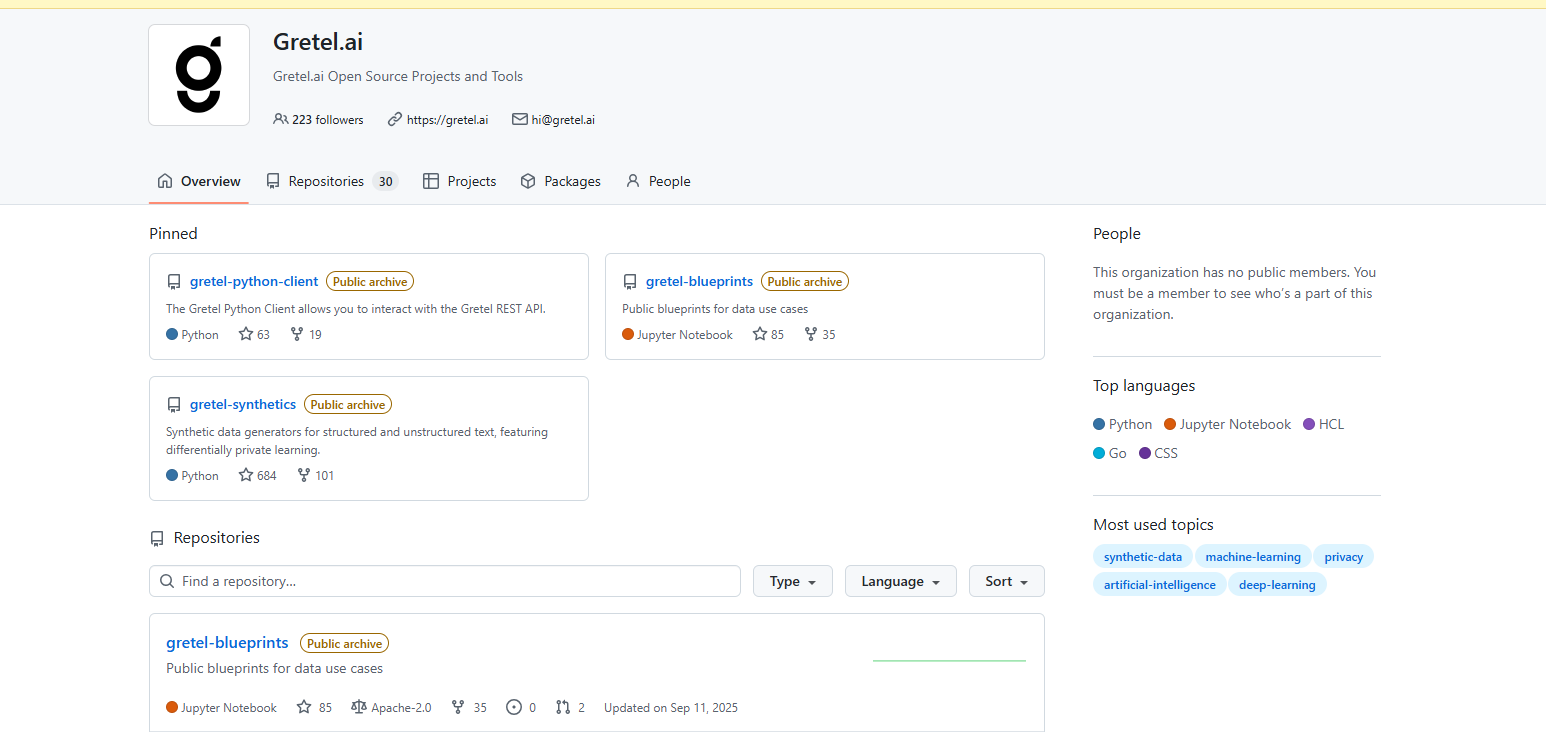Filter by CSS in Top languages
The image size is (1546, 732).
click(x=1158, y=453)
